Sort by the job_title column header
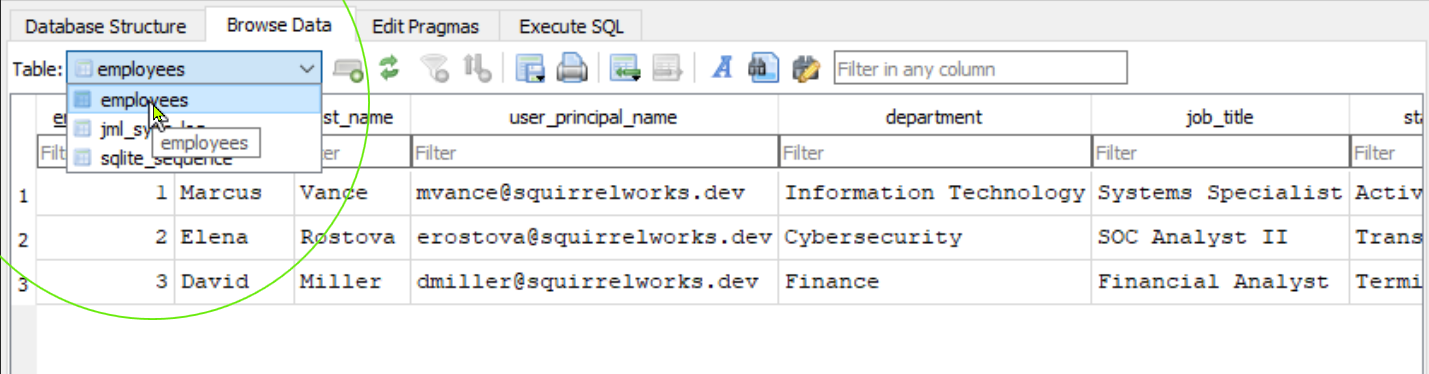This screenshot has width=1429, height=374. pyautogui.click(x=1220, y=117)
